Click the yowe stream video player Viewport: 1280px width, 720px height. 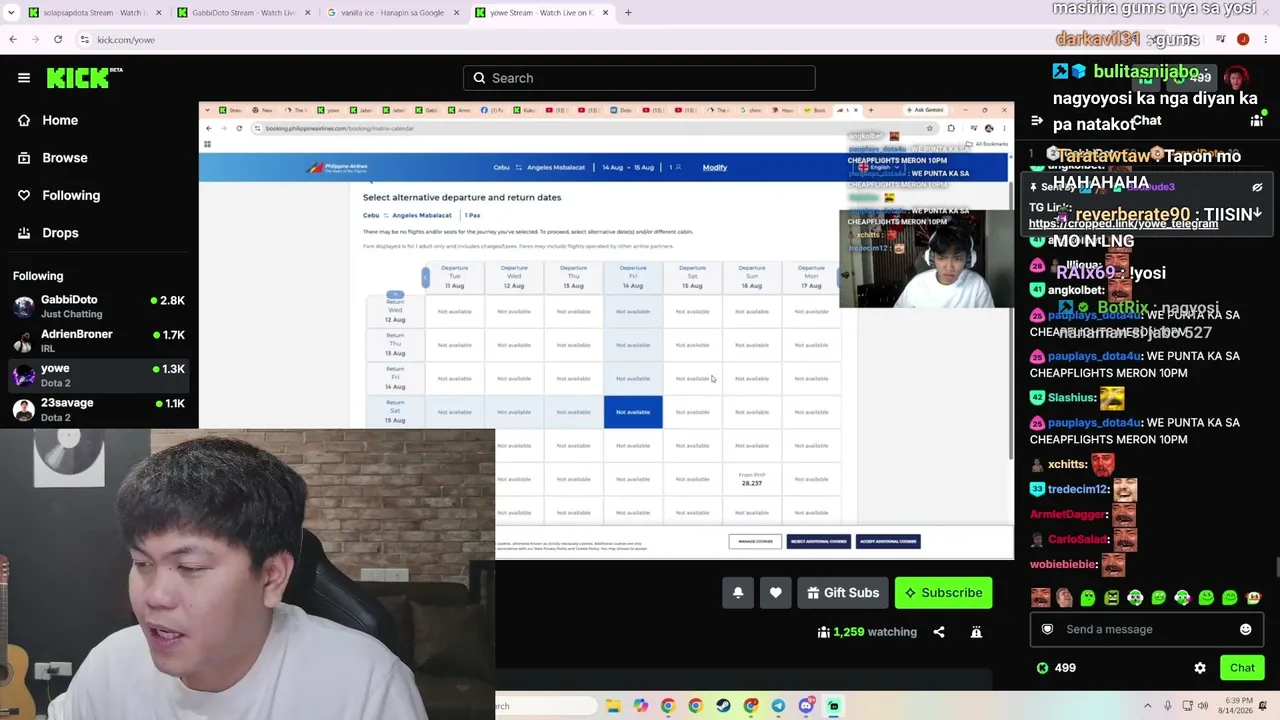pos(606,330)
